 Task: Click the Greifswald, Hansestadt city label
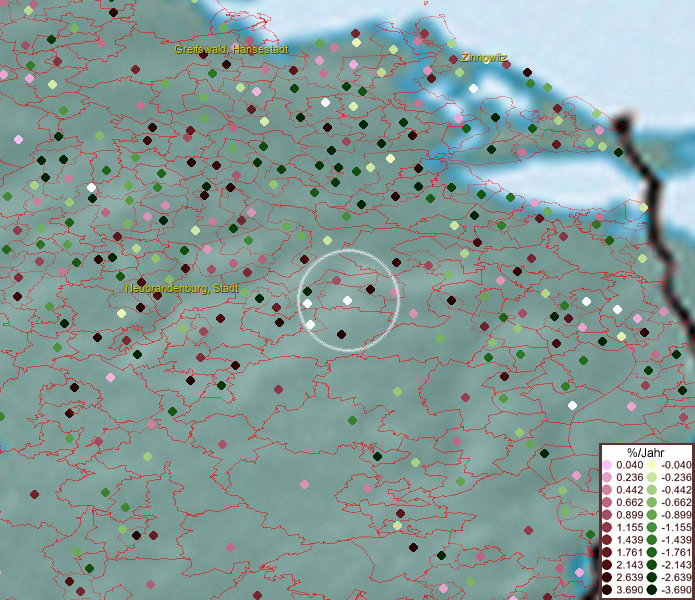point(231,48)
